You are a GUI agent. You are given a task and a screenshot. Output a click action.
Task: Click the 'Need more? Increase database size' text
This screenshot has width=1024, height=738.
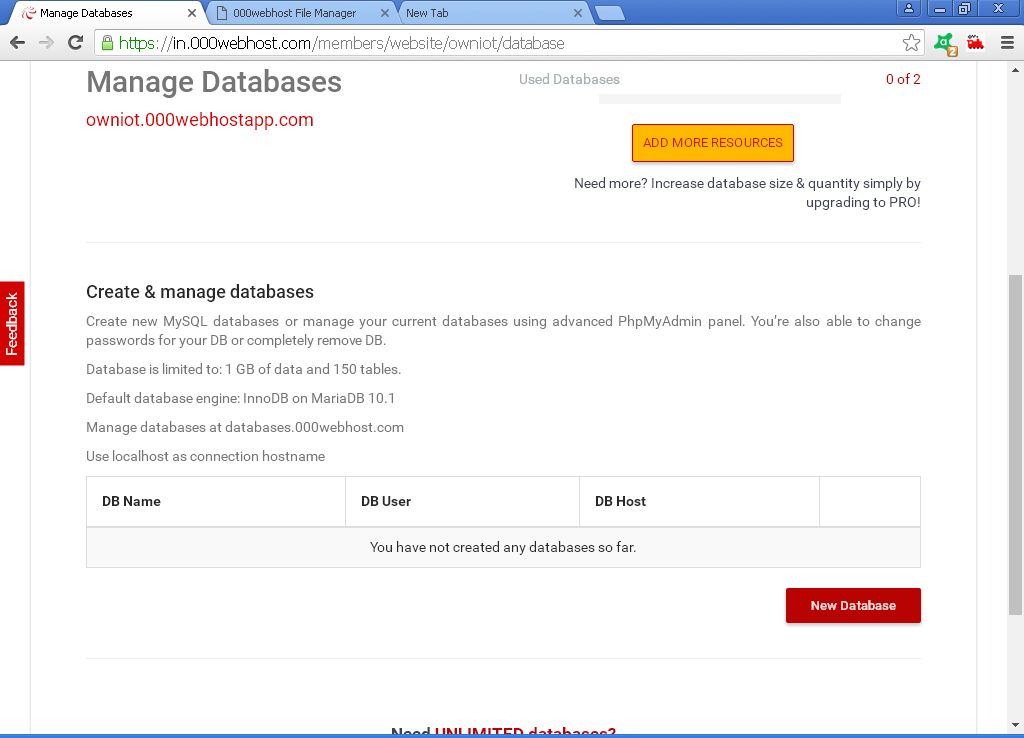click(747, 193)
